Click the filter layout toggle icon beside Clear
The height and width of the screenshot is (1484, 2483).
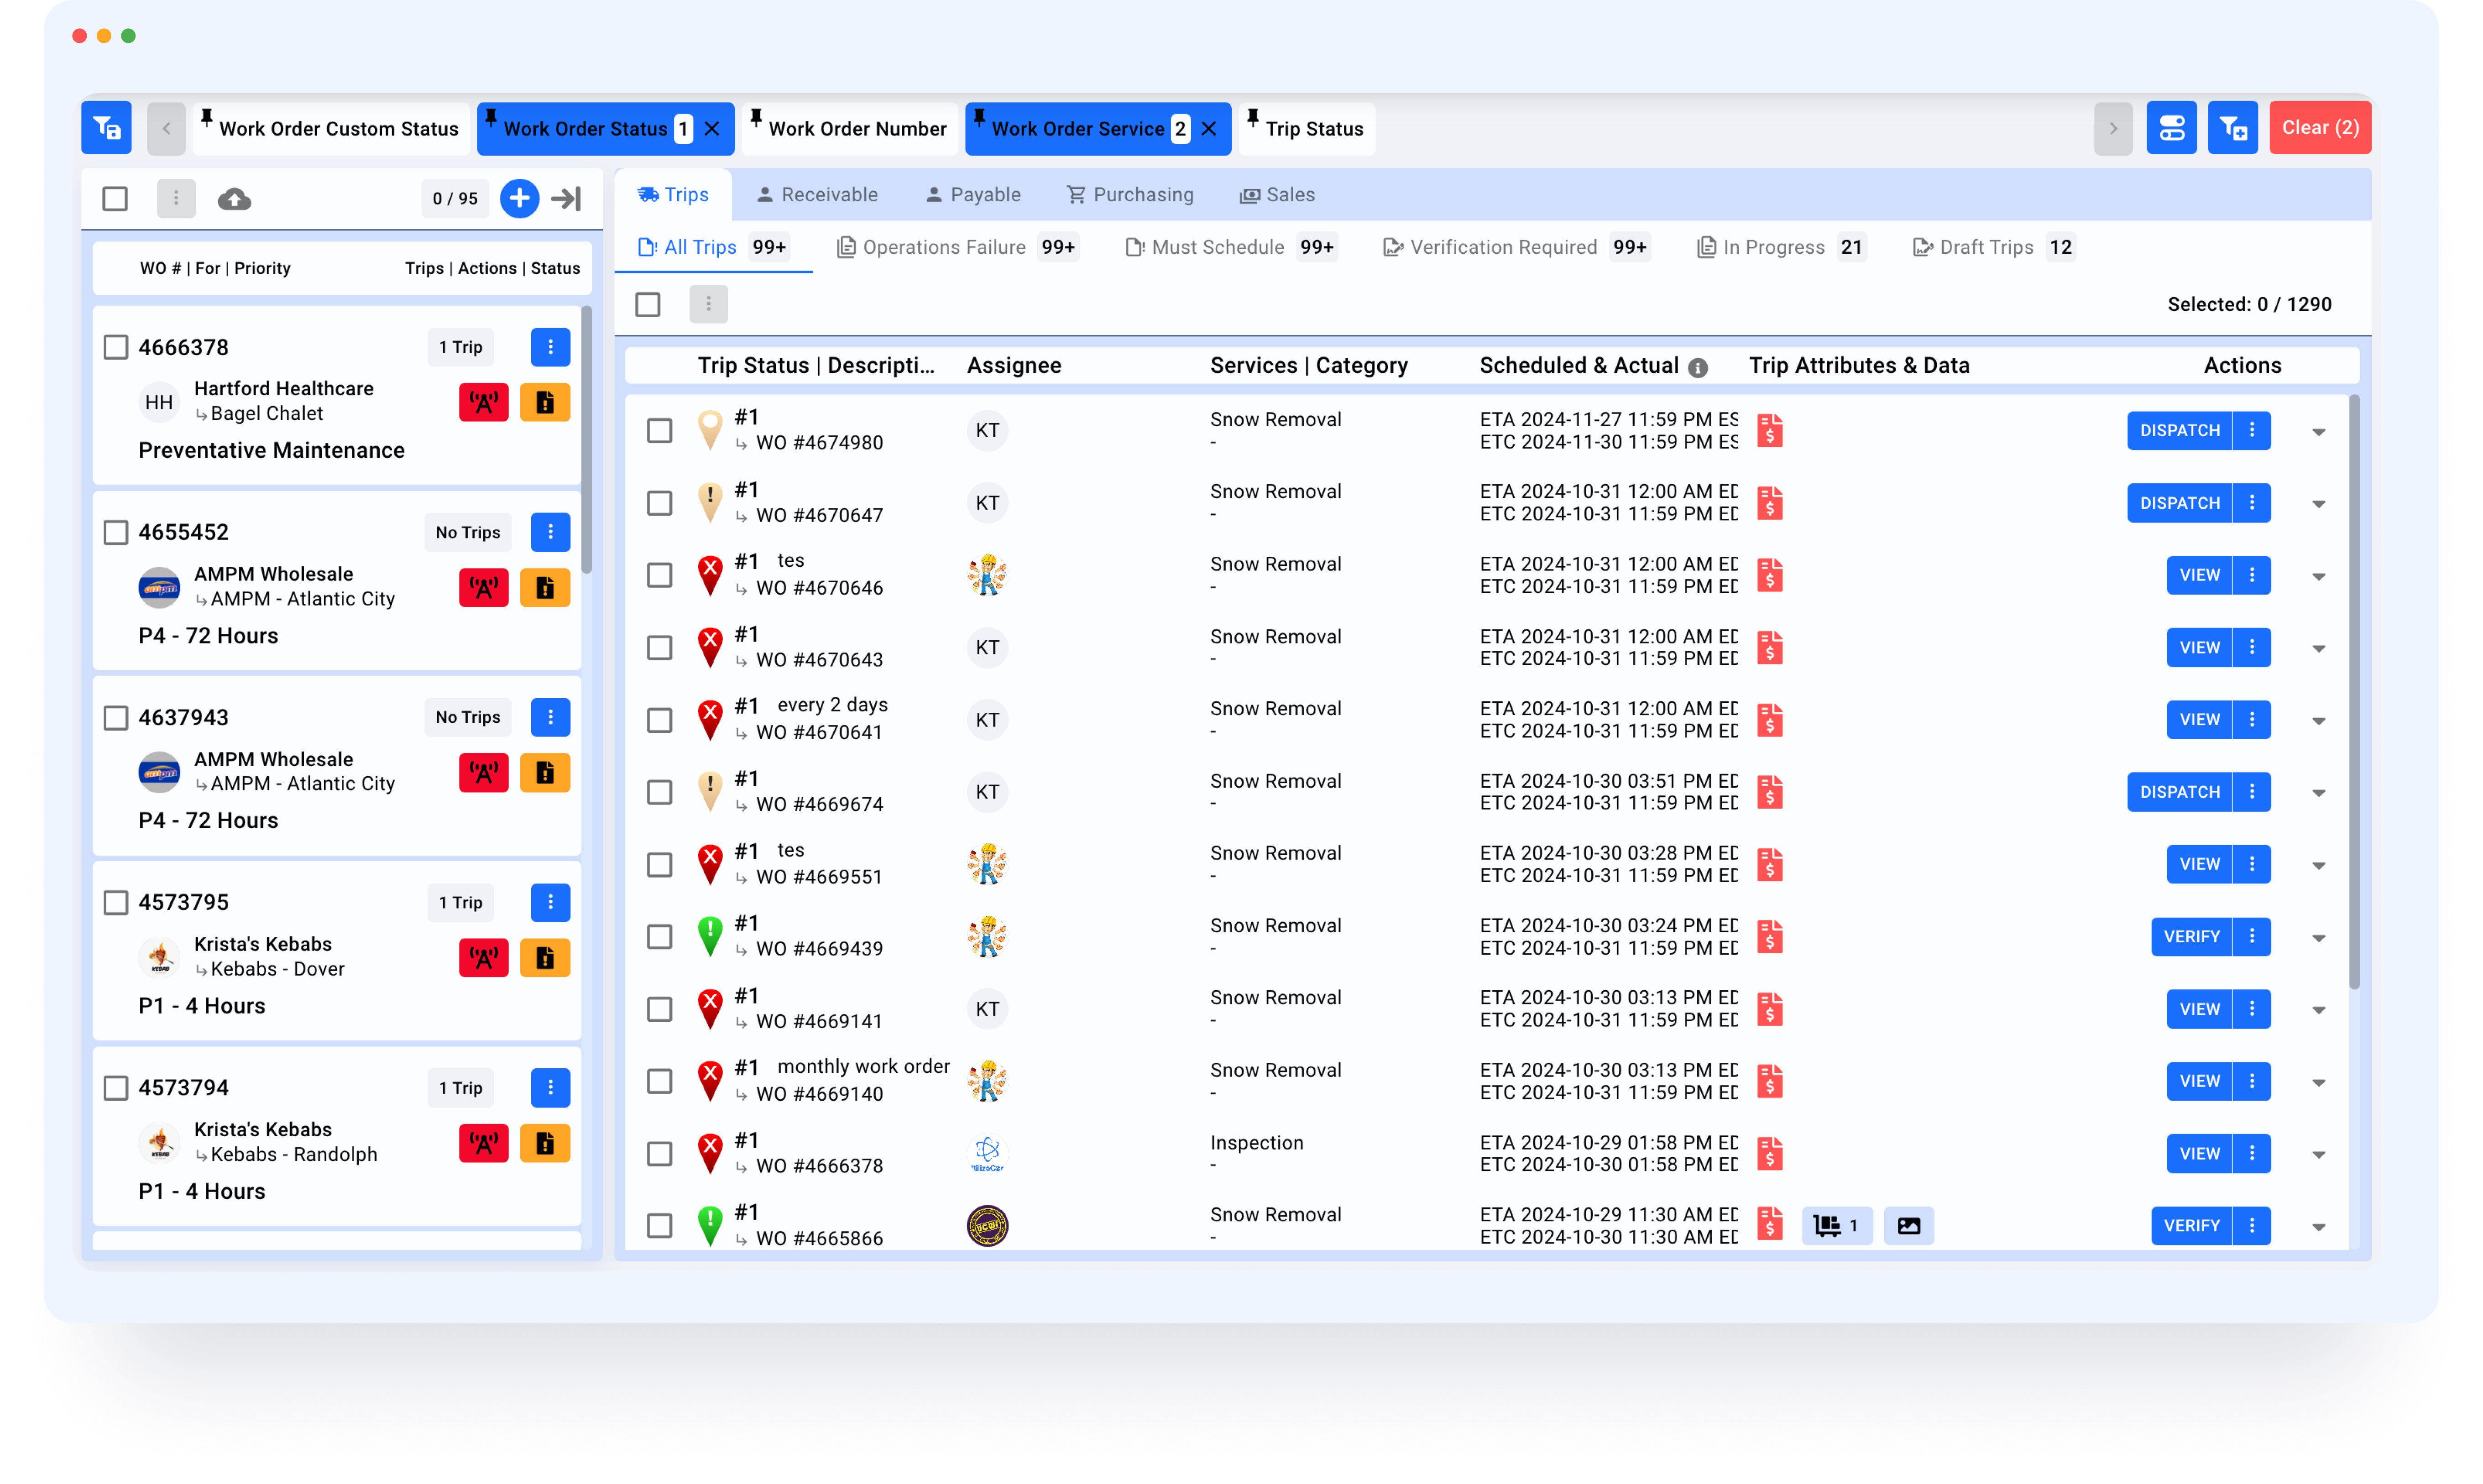tap(2171, 128)
